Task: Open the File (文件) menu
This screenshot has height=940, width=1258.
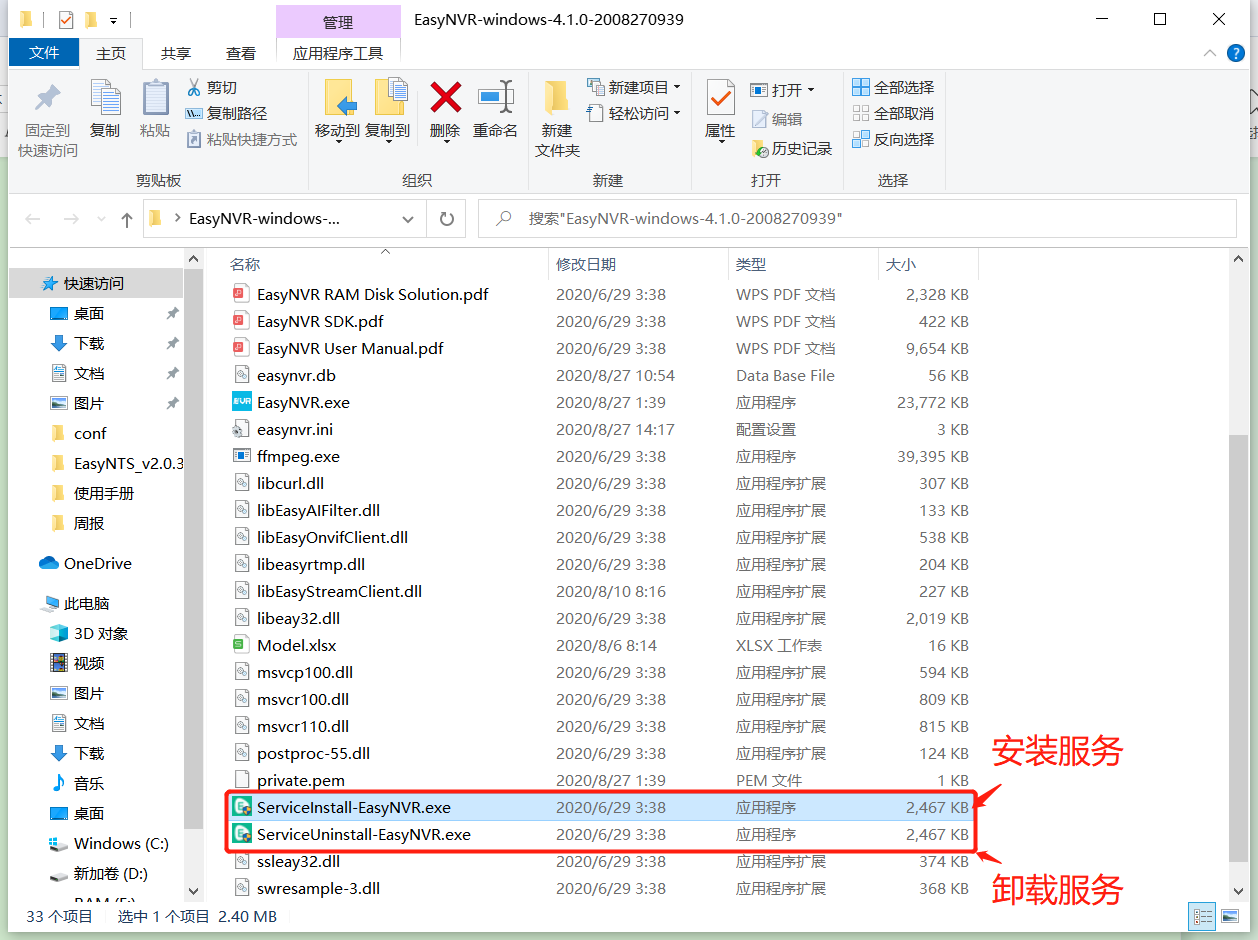Action: tap(44, 53)
